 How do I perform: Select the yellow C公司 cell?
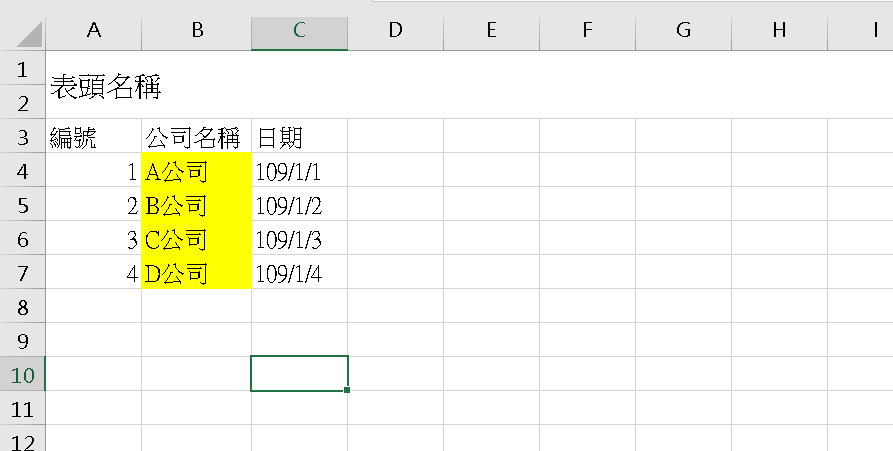click(196, 238)
